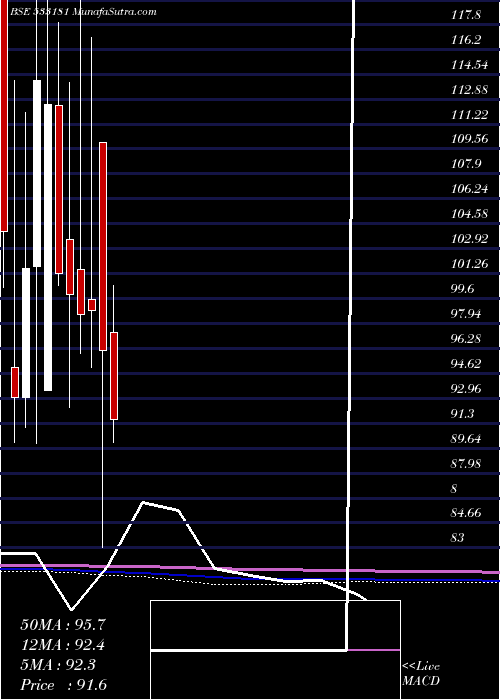This screenshot has height=700, width=500.
Task: Click the 97.94 price axis label
Action: pos(467,314)
